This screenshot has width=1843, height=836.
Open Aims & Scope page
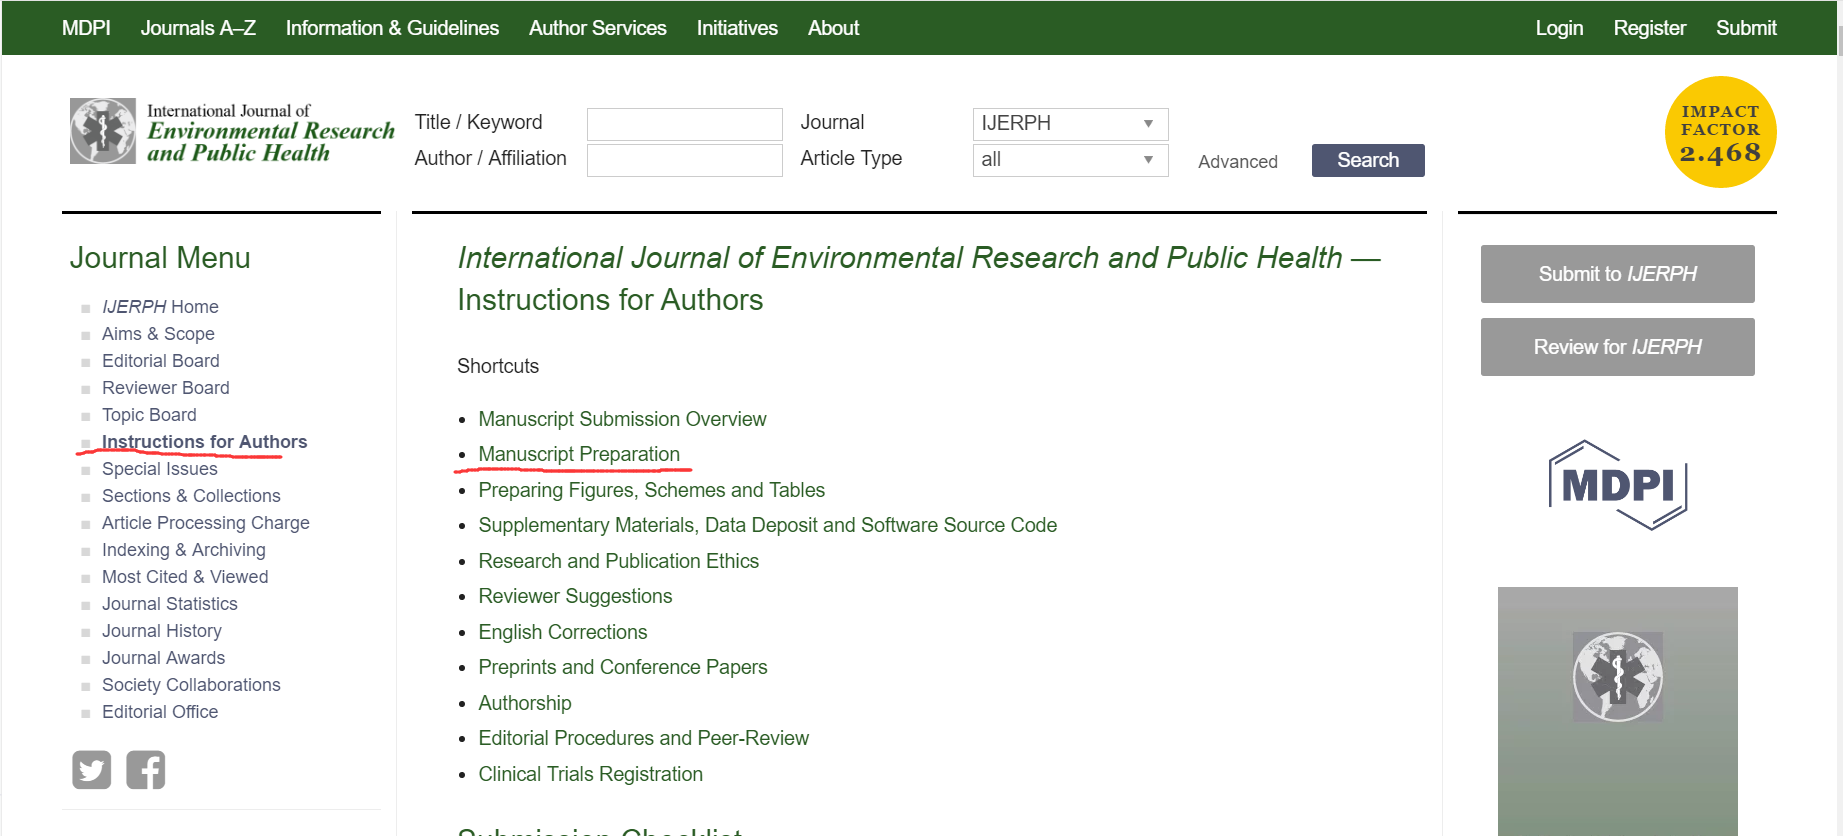pyautogui.click(x=158, y=334)
